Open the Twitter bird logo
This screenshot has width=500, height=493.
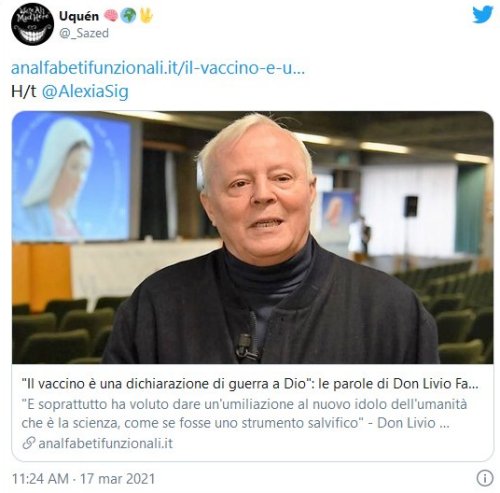pyautogui.click(x=483, y=15)
